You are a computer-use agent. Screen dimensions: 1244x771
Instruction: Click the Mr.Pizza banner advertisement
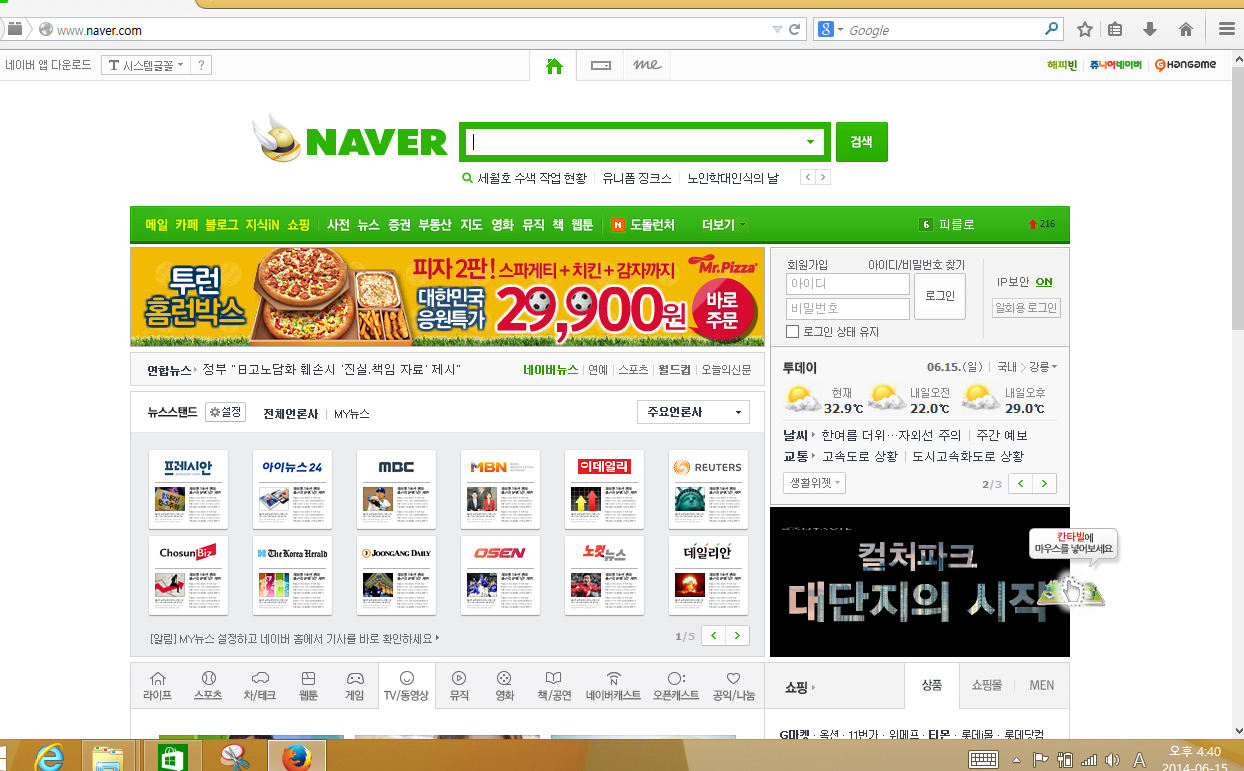pos(447,297)
